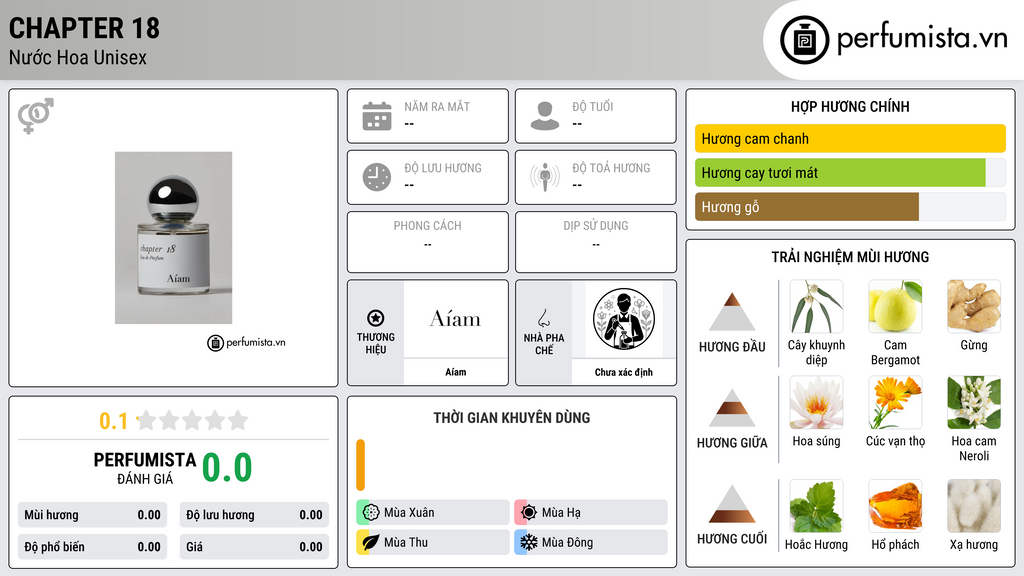Click the Xạ hương musk image
1024x576 pixels.
[x=974, y=506]
